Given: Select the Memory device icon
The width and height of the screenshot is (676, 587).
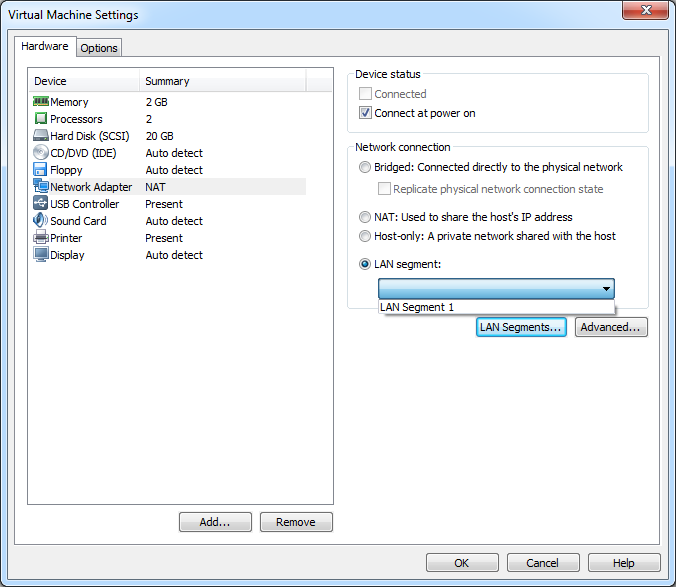Looking at the screenshot, I should click(41, 102).
